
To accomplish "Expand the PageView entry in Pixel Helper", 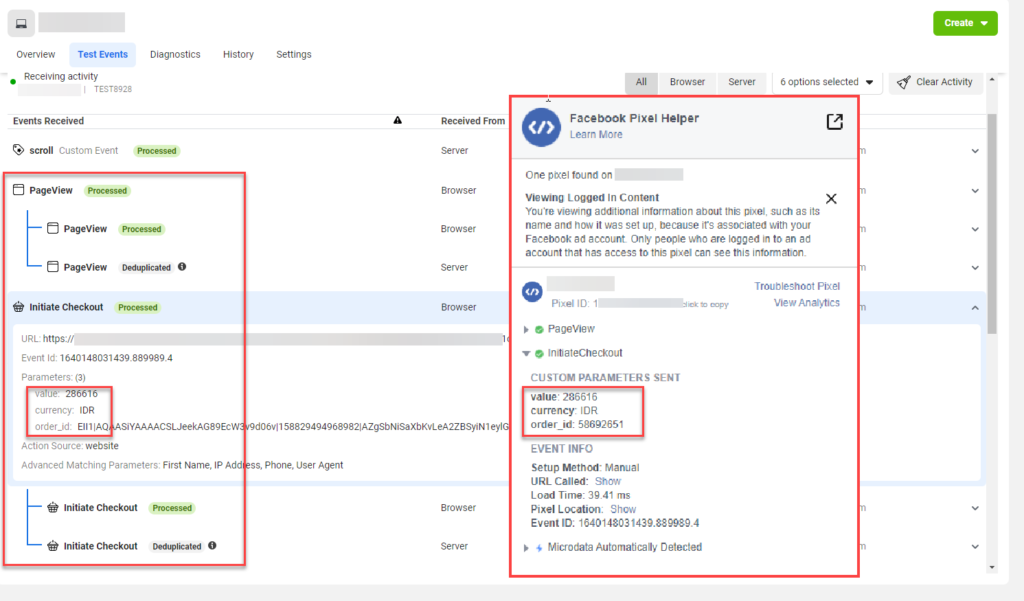I will (x=527, y=329).
